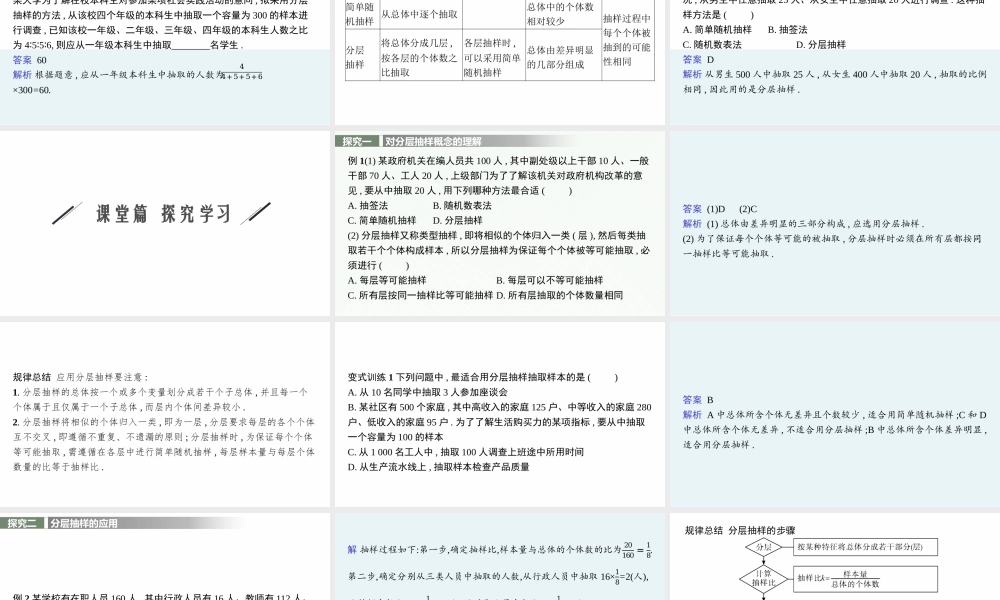
Task: Click title '规律总结 分层抽样的步骤'
Action: coord(740,530)
